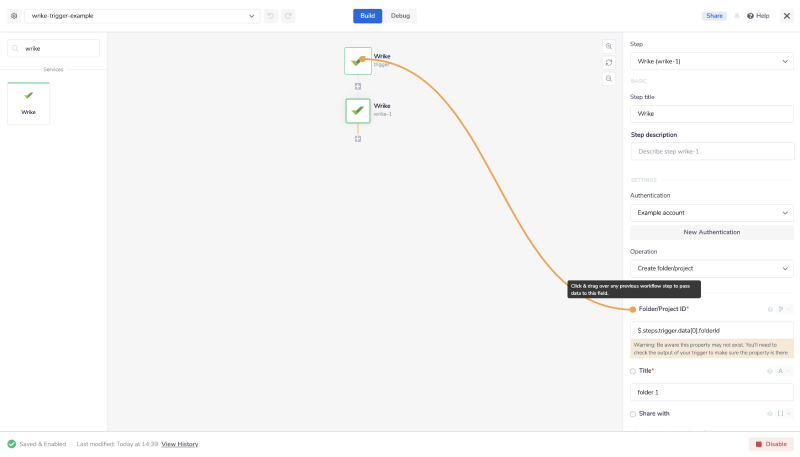
Task: Reset the canvas view with refresh icon
Action: [609, 62]
